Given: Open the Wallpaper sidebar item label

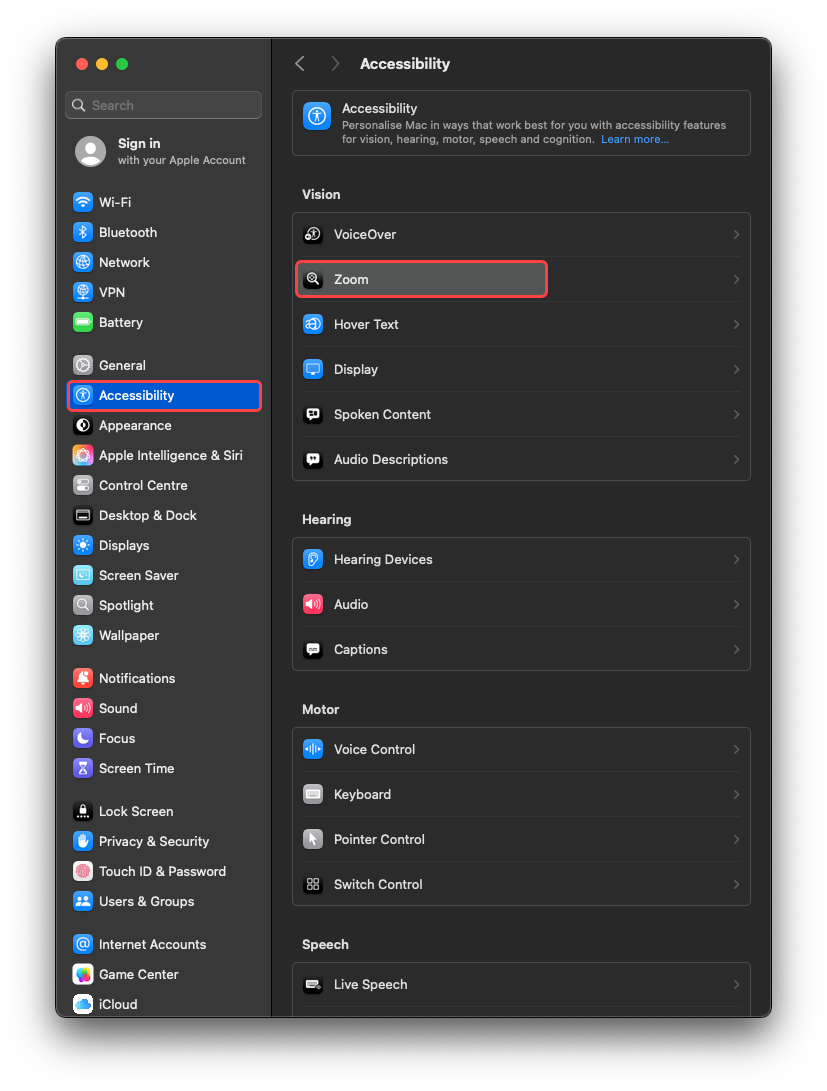Looking at the screenshot, I should click(x=129, y=635).
